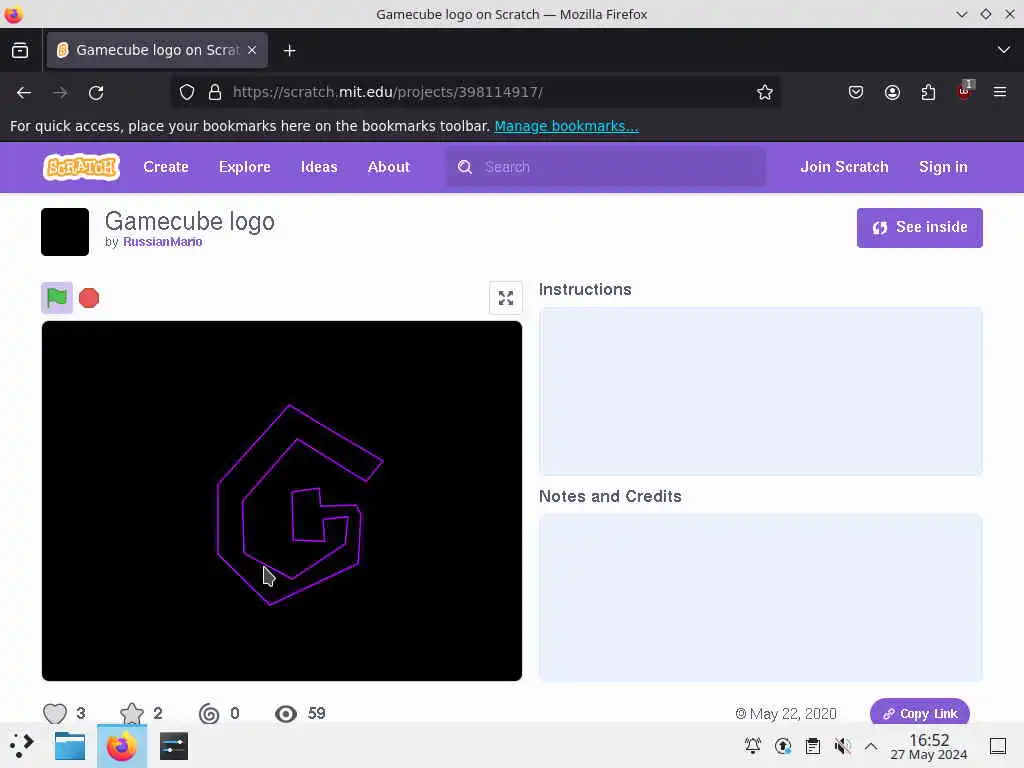The height and width of the screenshot is (768, 1024).
Task: Expand the list all tabs chevron
Action: (x=1004, y=50)
